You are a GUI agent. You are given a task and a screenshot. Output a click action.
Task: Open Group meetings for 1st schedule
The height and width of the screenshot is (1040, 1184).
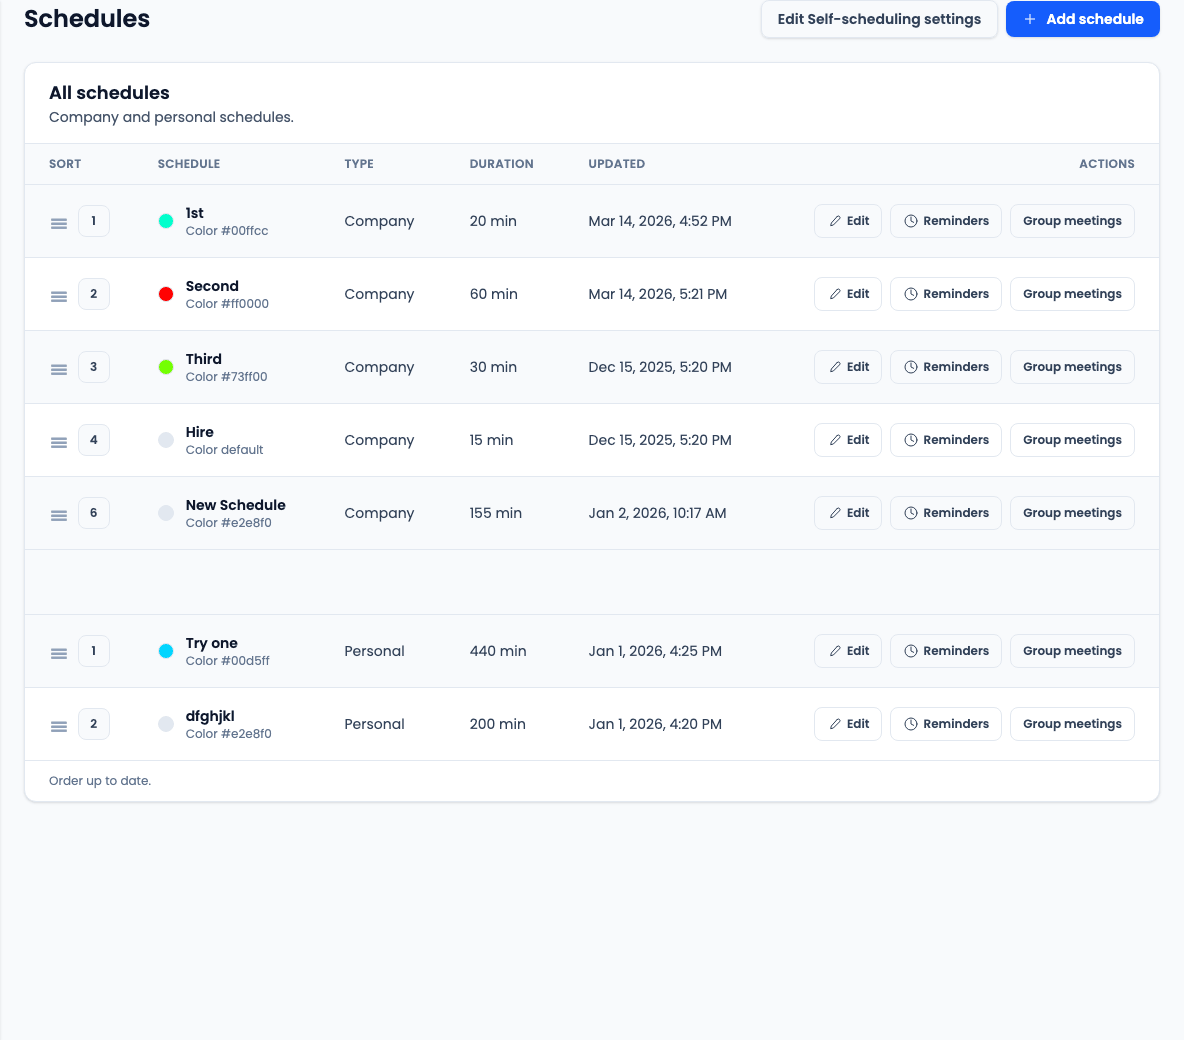[x=1072, y=221]
